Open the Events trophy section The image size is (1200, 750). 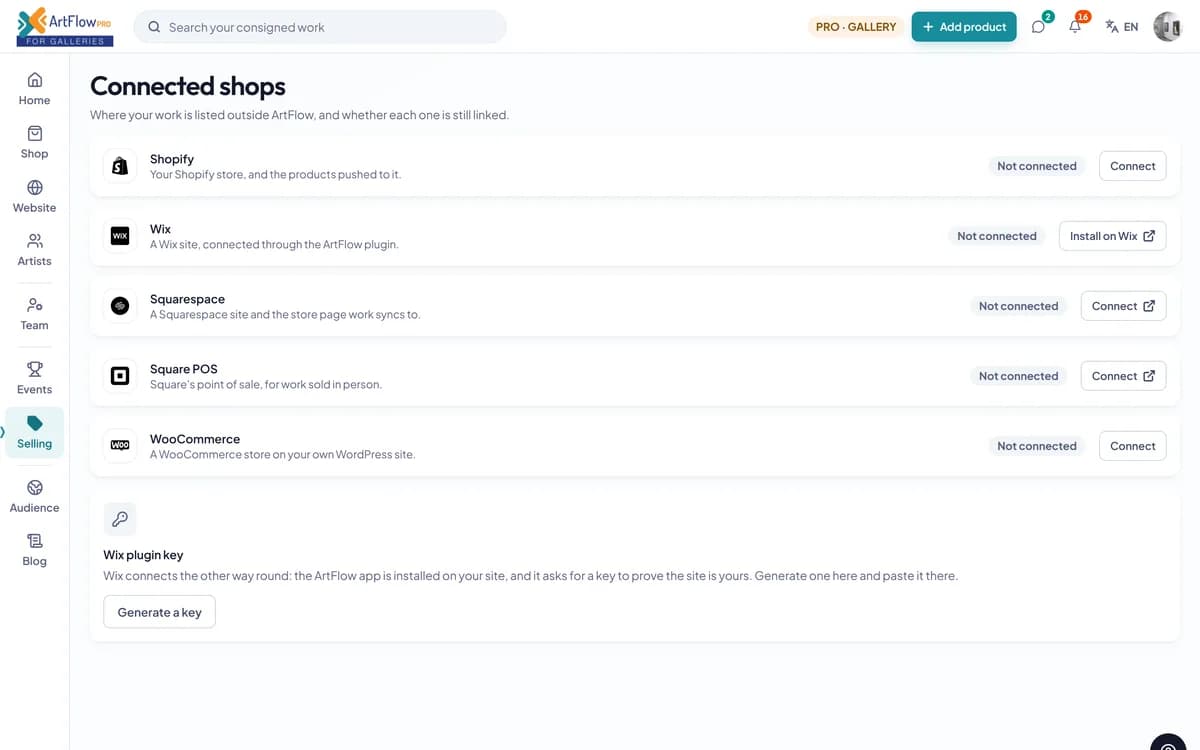[x=34, y=378]
